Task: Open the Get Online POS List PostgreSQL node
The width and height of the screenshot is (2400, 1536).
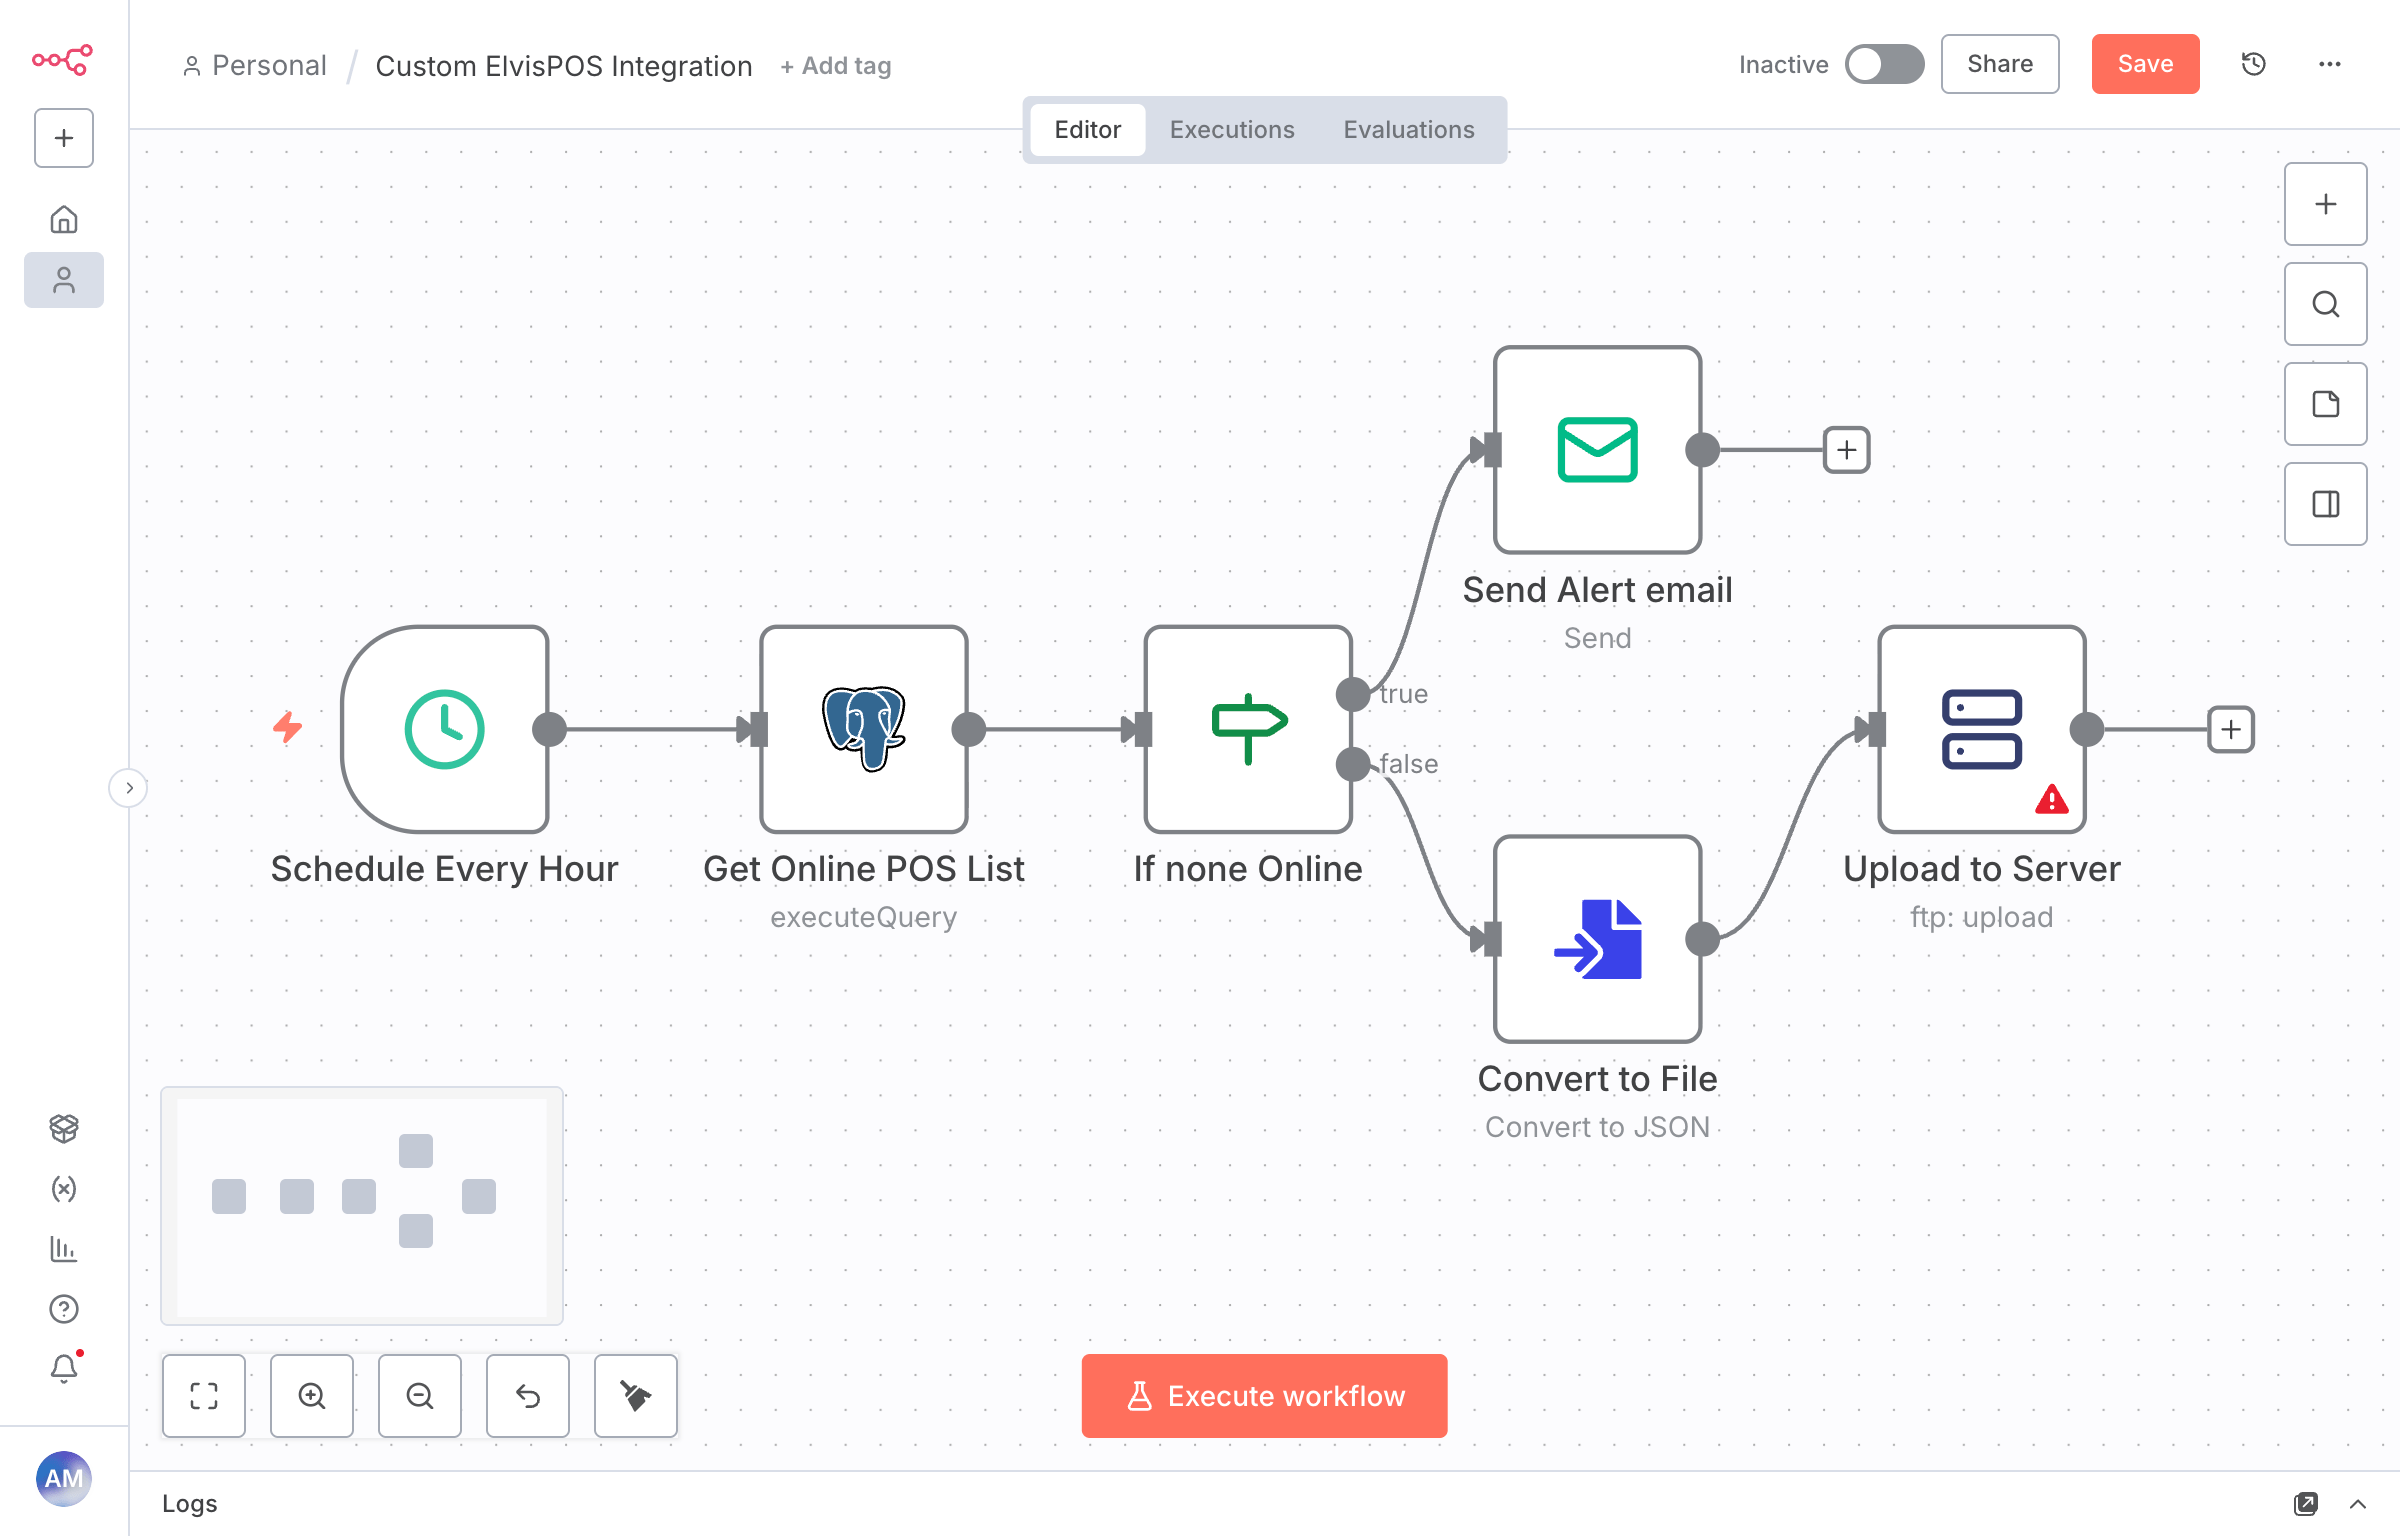Action: (x=863, y=730)
